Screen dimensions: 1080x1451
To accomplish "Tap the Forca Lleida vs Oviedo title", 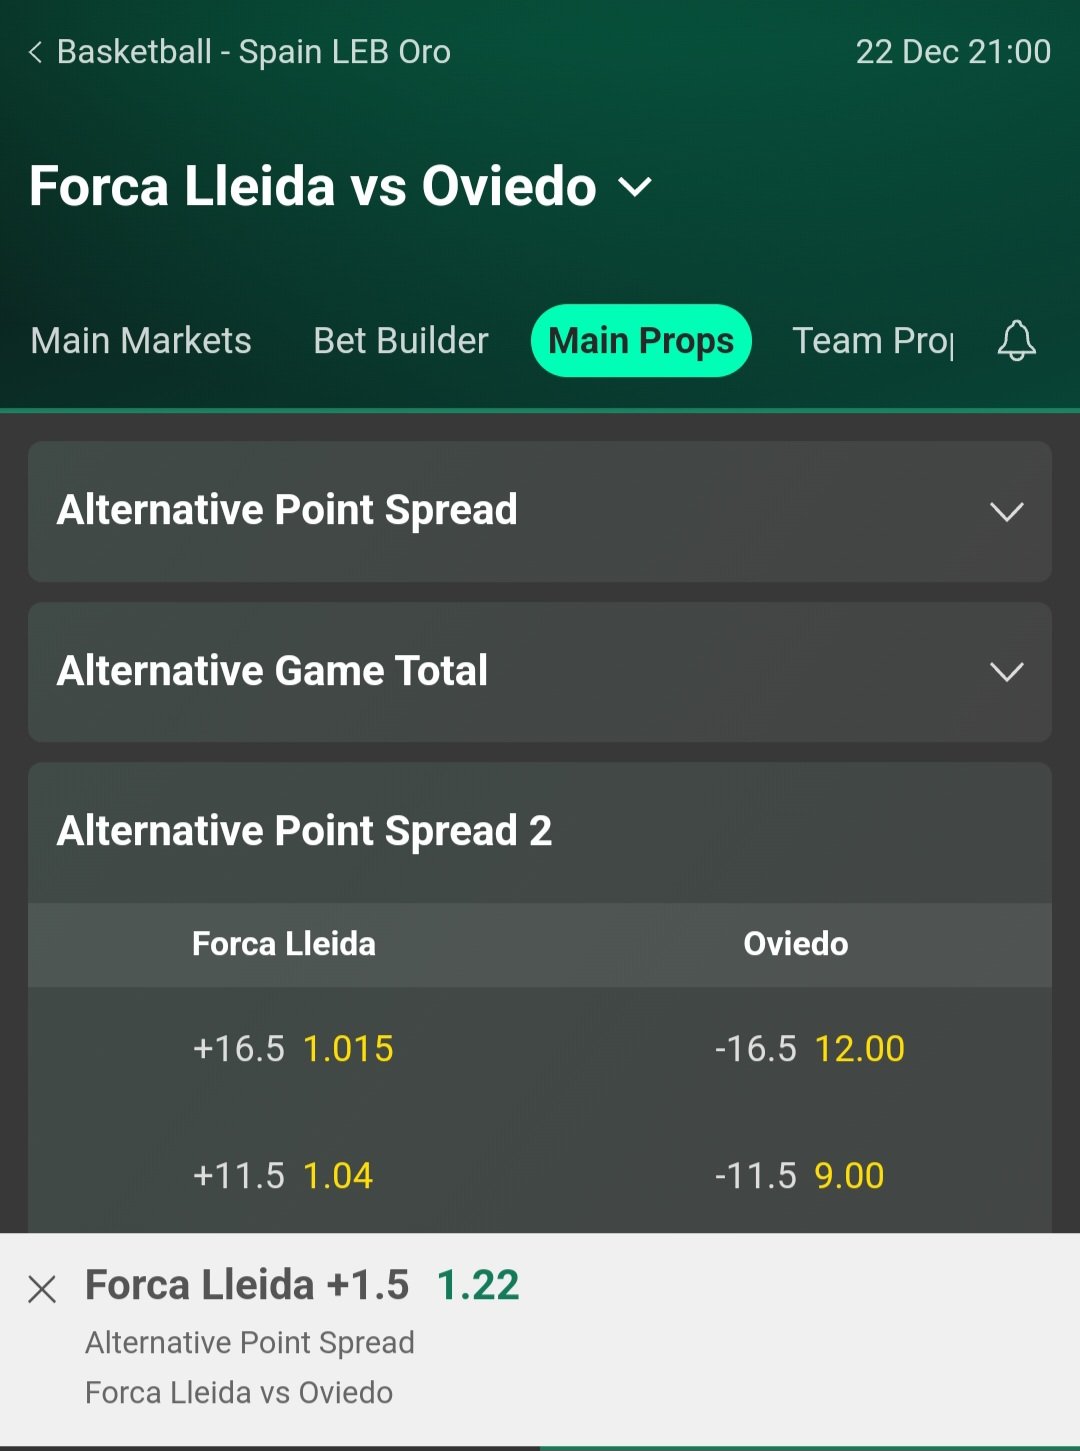I will point(313,187).
